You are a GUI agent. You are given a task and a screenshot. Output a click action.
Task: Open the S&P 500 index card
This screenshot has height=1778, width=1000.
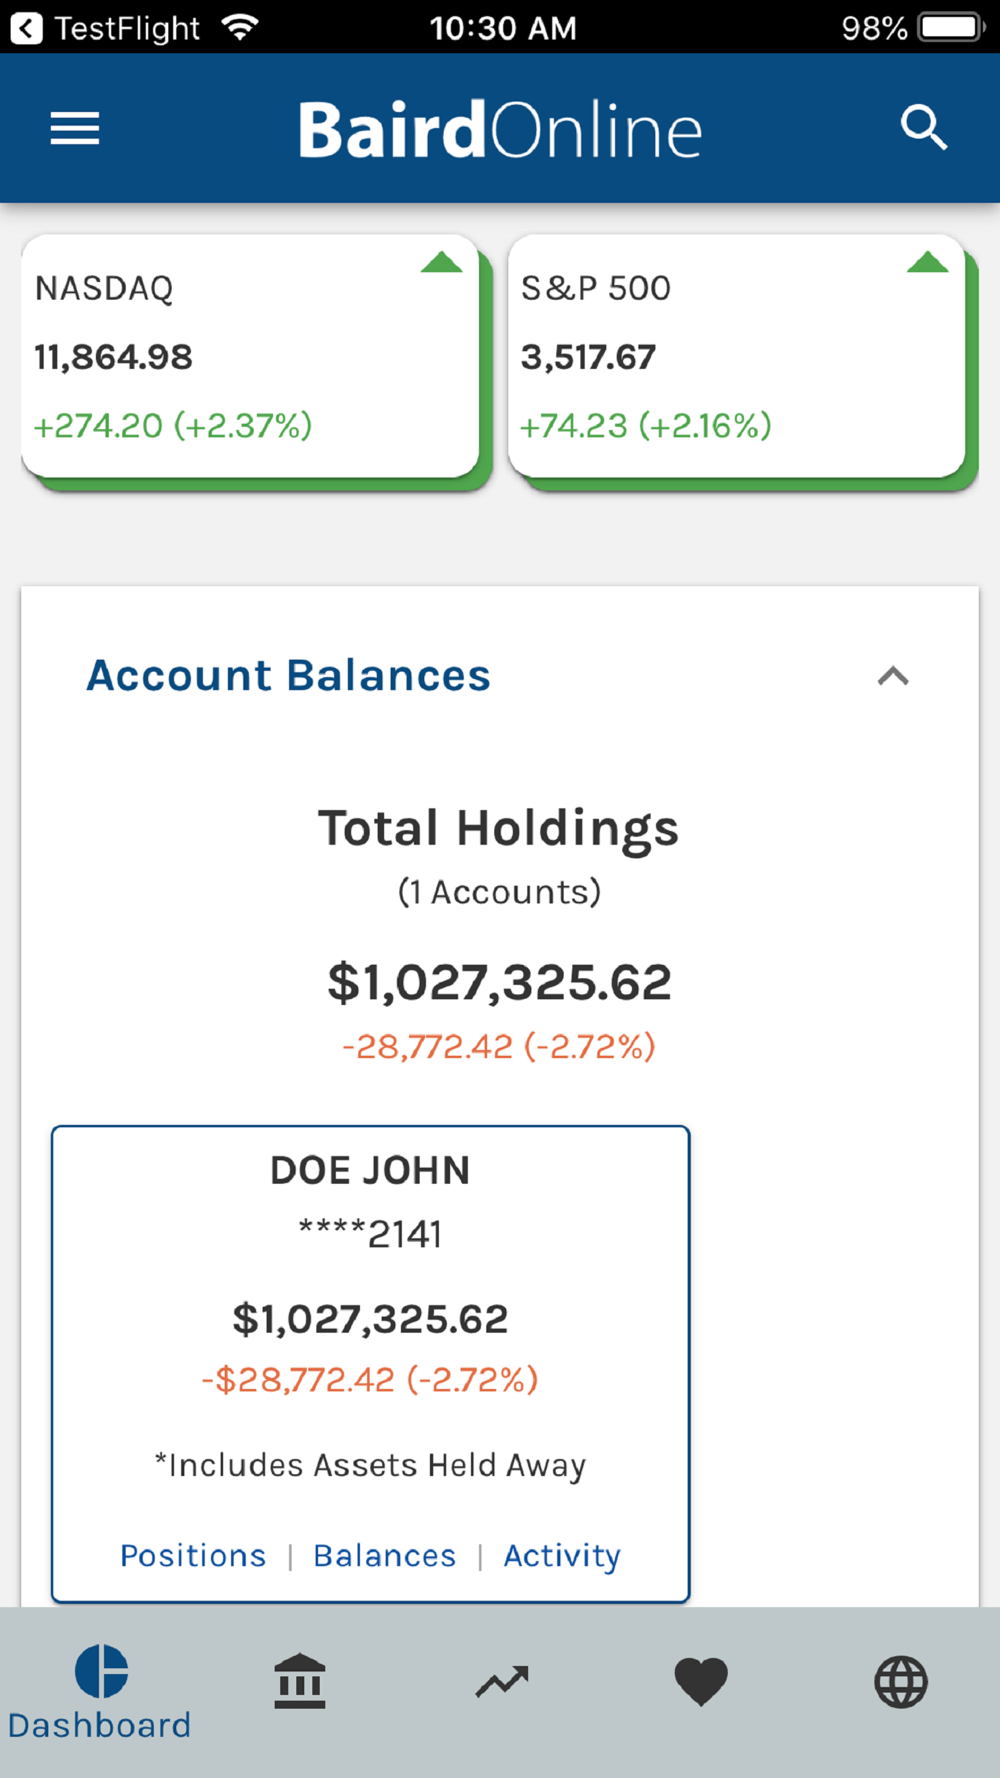(737, 357)
